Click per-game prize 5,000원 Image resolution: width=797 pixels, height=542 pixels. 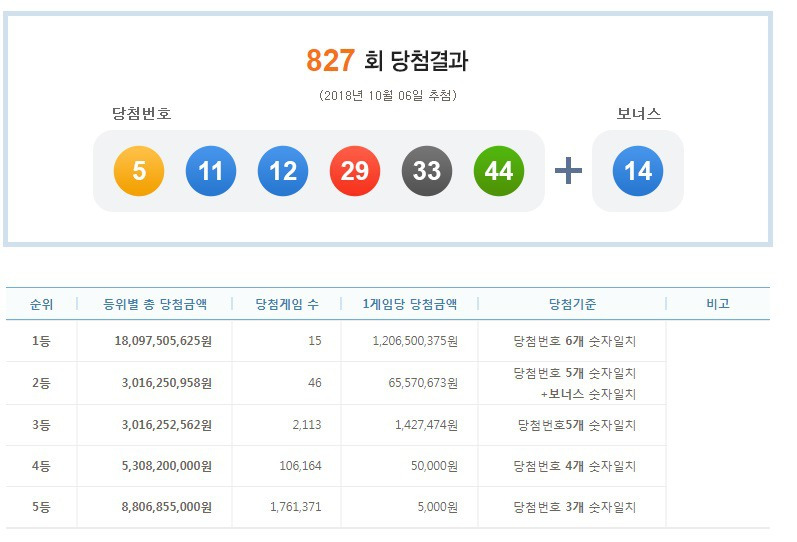tap(438, 507)
